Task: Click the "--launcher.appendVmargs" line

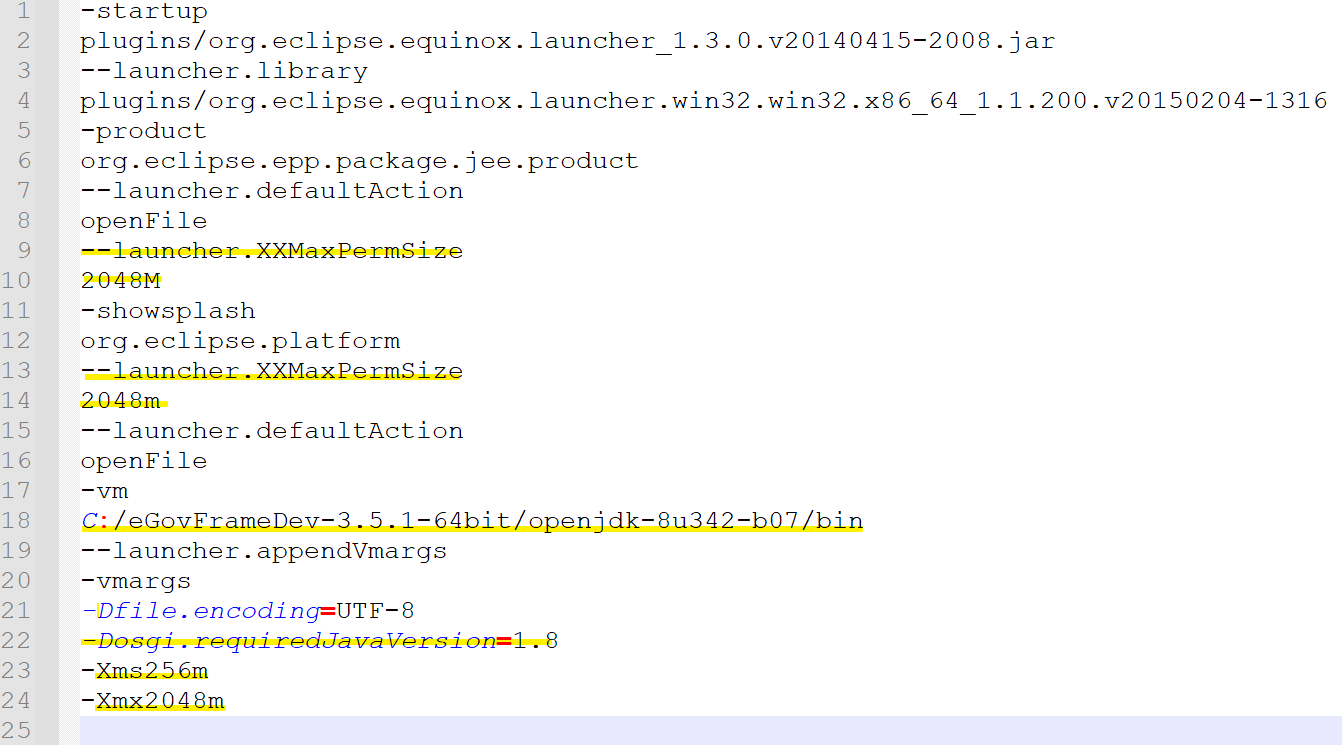Action: coord(264,551)
